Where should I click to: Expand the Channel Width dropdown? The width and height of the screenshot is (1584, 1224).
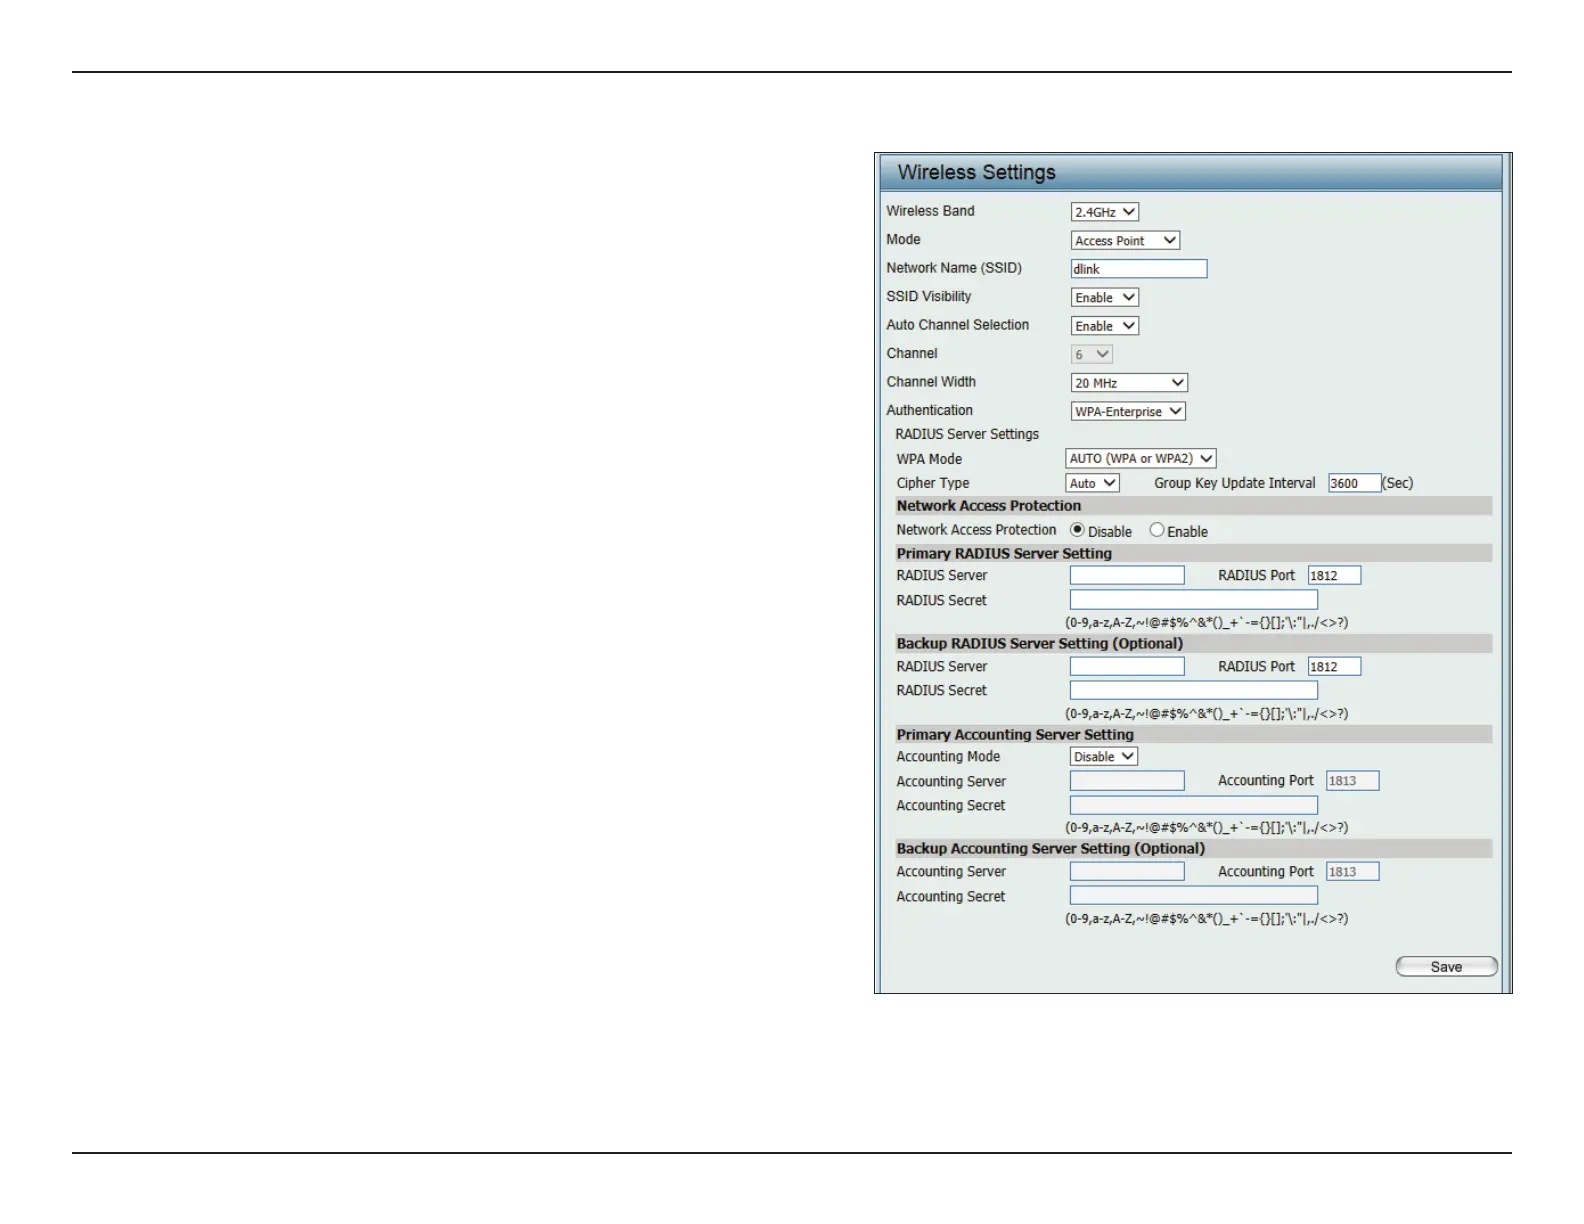click(1128, 383)
